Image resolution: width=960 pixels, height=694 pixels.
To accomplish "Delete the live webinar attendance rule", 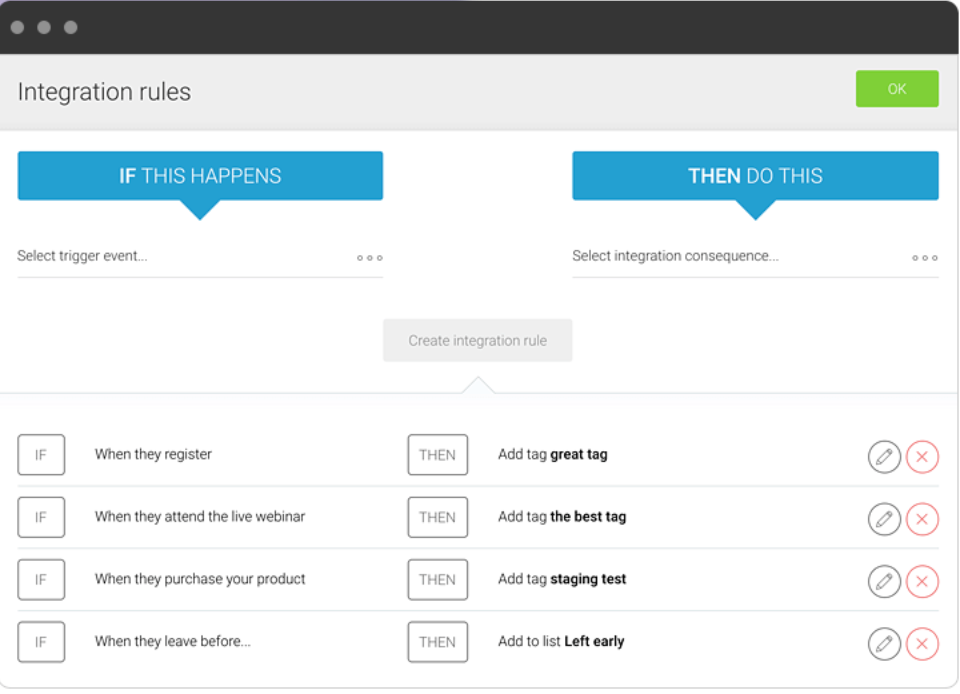I will (x=922, y=519).
